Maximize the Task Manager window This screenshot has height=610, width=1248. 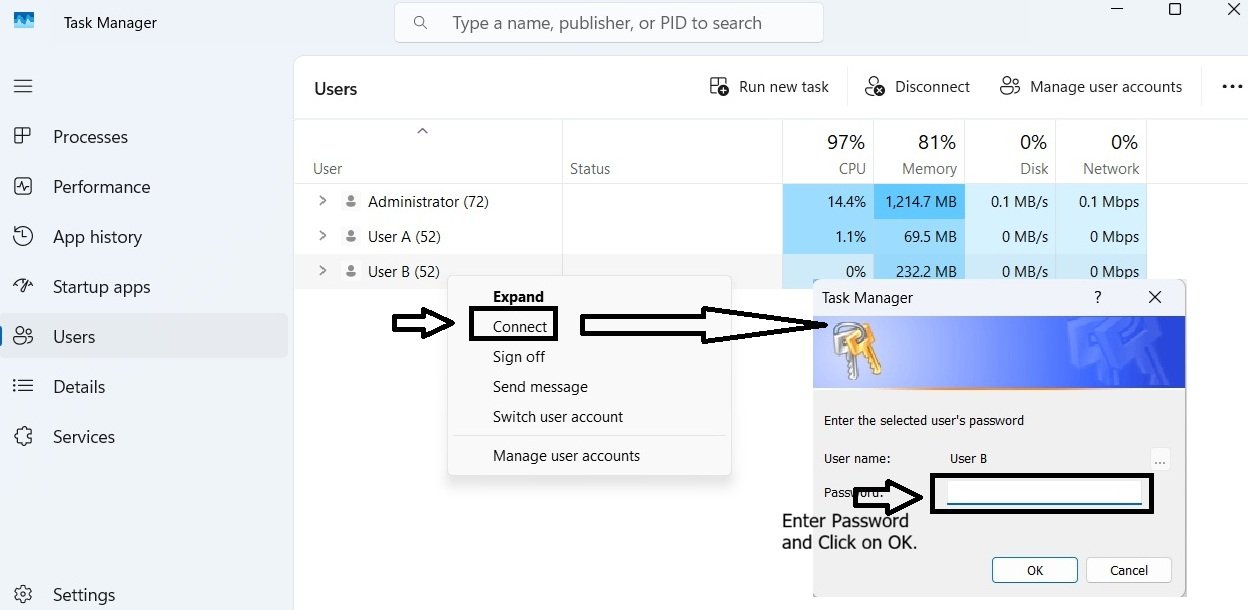pyautogui.click(x=1175, y=9)
